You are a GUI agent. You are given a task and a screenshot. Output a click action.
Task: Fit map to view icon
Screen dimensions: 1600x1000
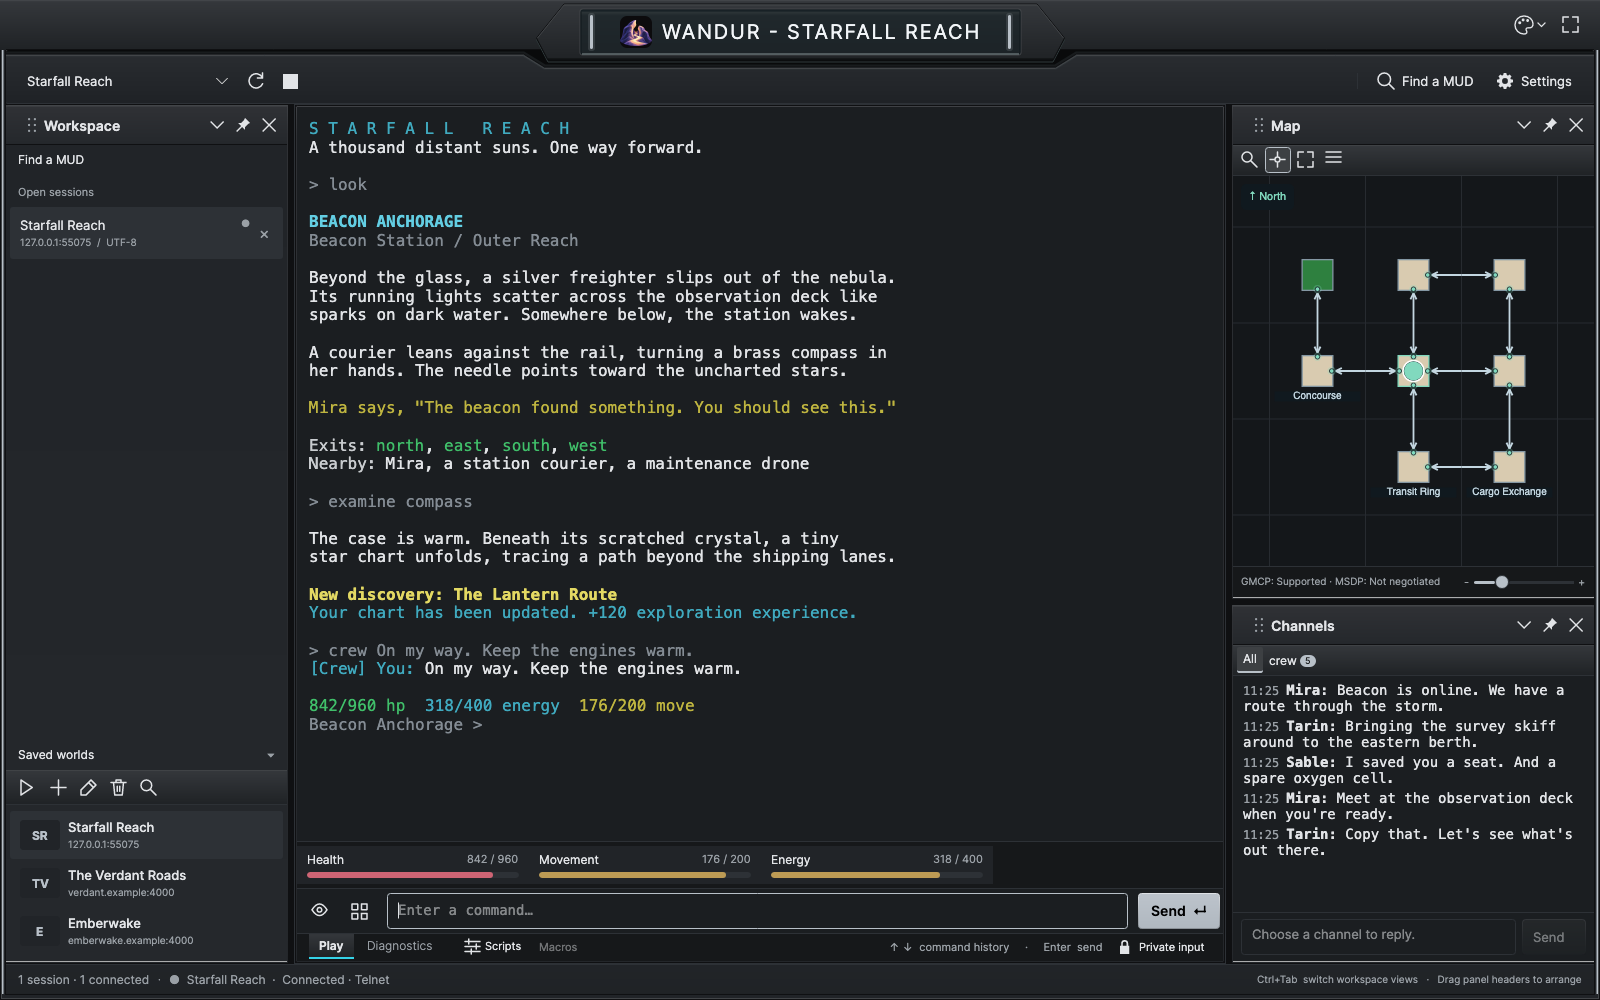(x=1305, y=159)
